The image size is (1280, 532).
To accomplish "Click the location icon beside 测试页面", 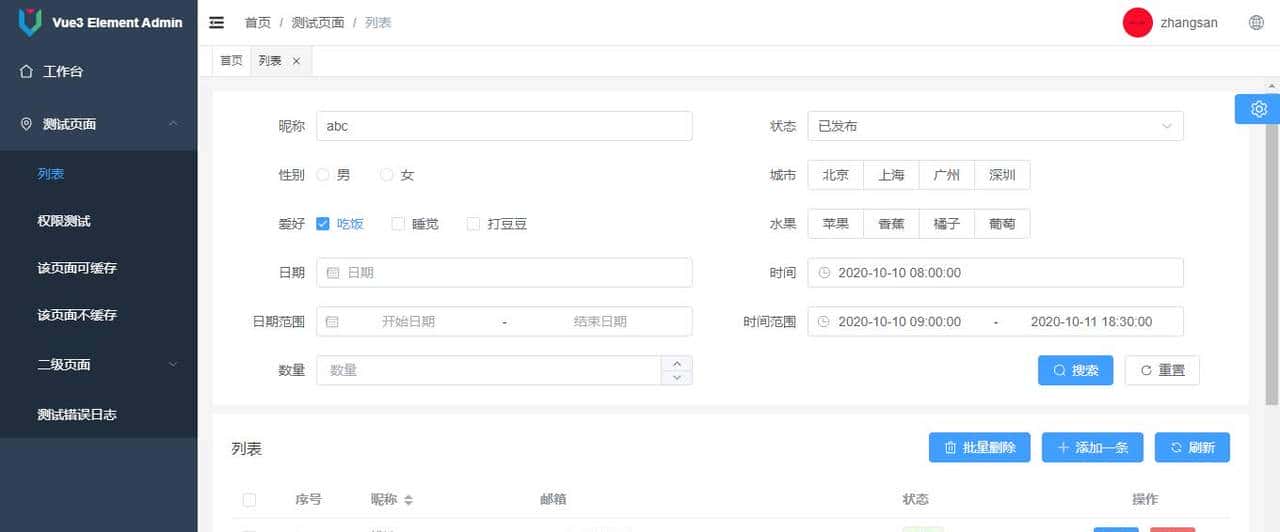I will click(27, 124).
